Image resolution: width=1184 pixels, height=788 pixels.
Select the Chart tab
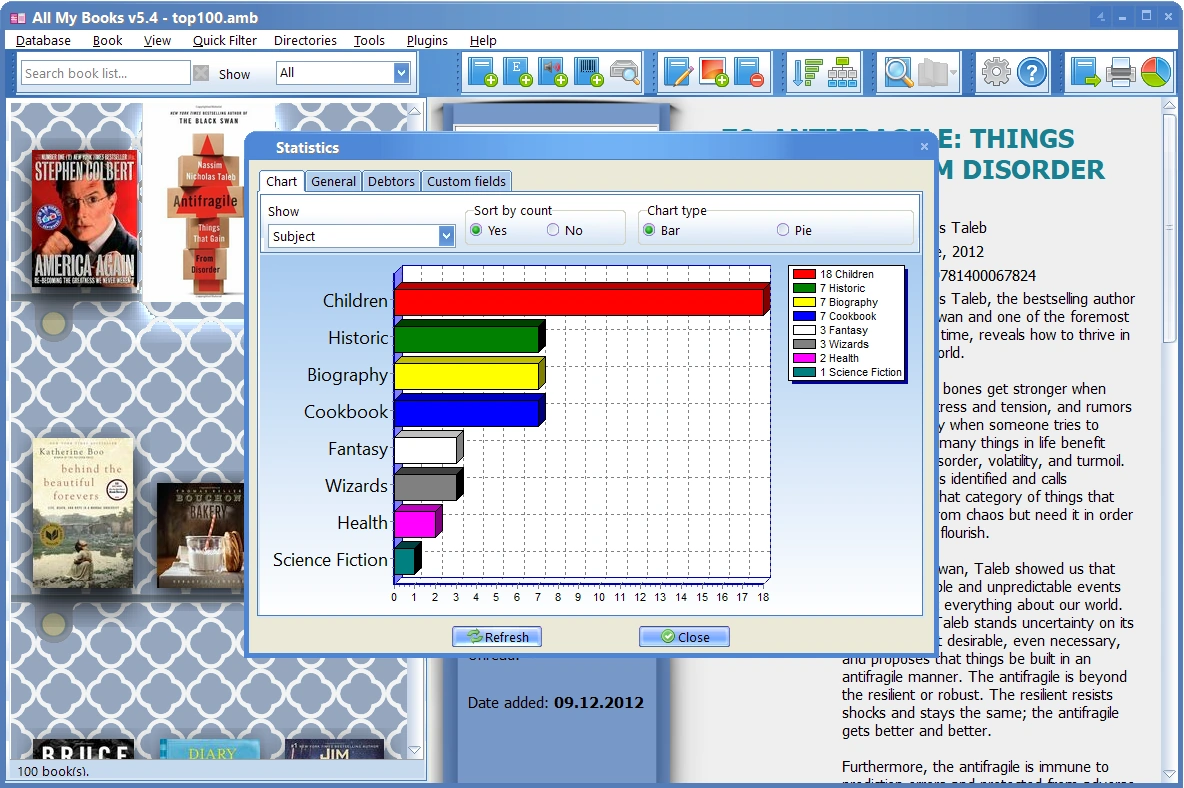pyautogui.click(x=281, y=181)
